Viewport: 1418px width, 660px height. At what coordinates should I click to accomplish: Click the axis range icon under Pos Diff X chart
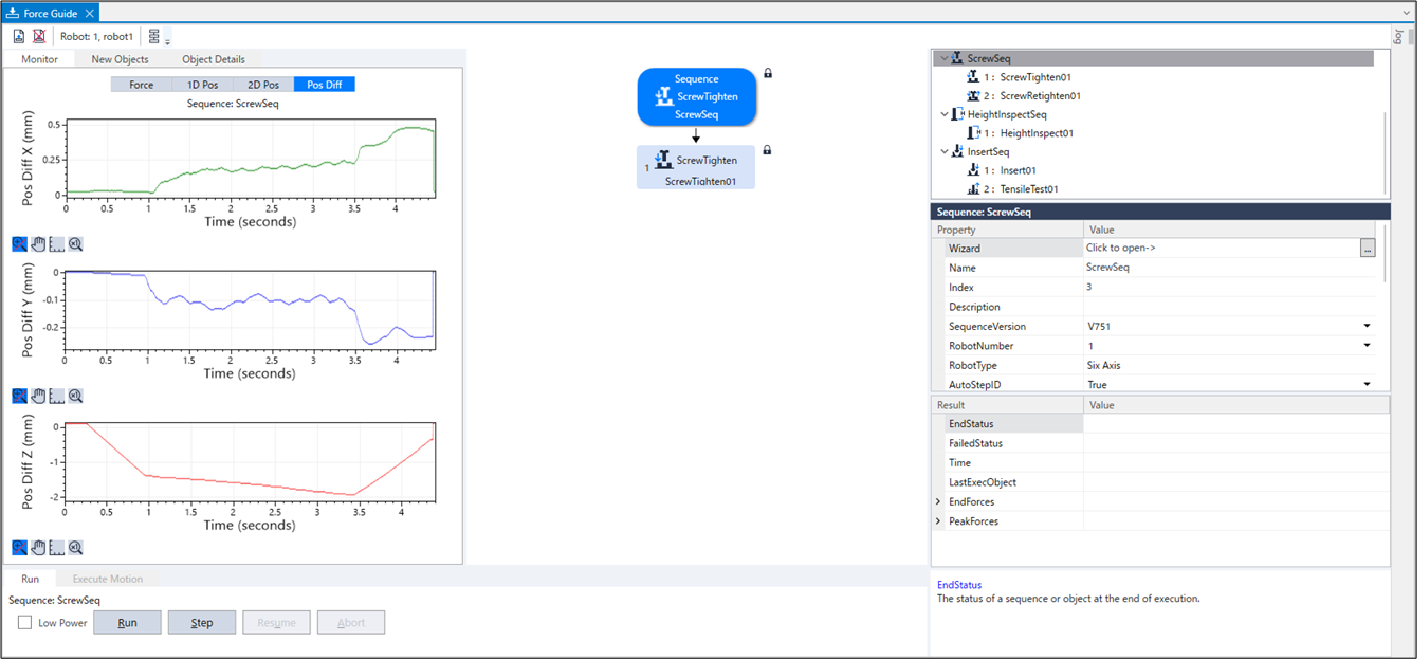click(x=57, y=244)
